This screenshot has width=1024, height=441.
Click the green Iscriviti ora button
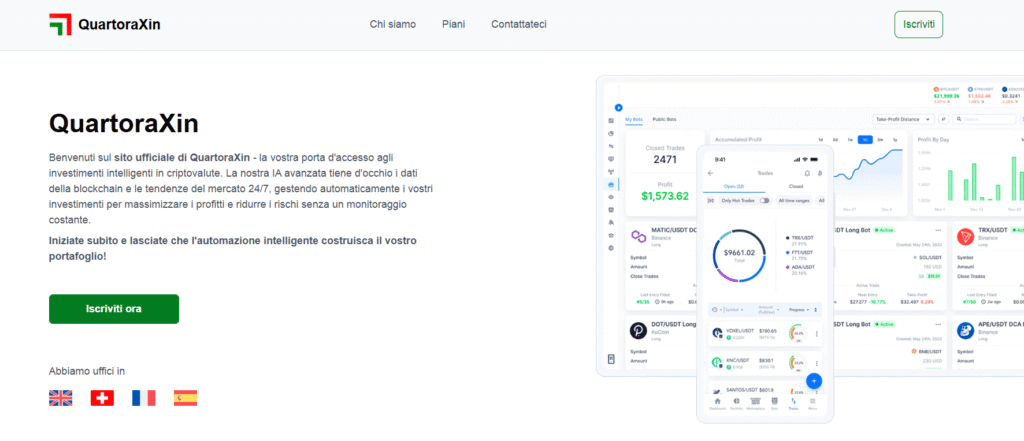click(x=114, y=309)
